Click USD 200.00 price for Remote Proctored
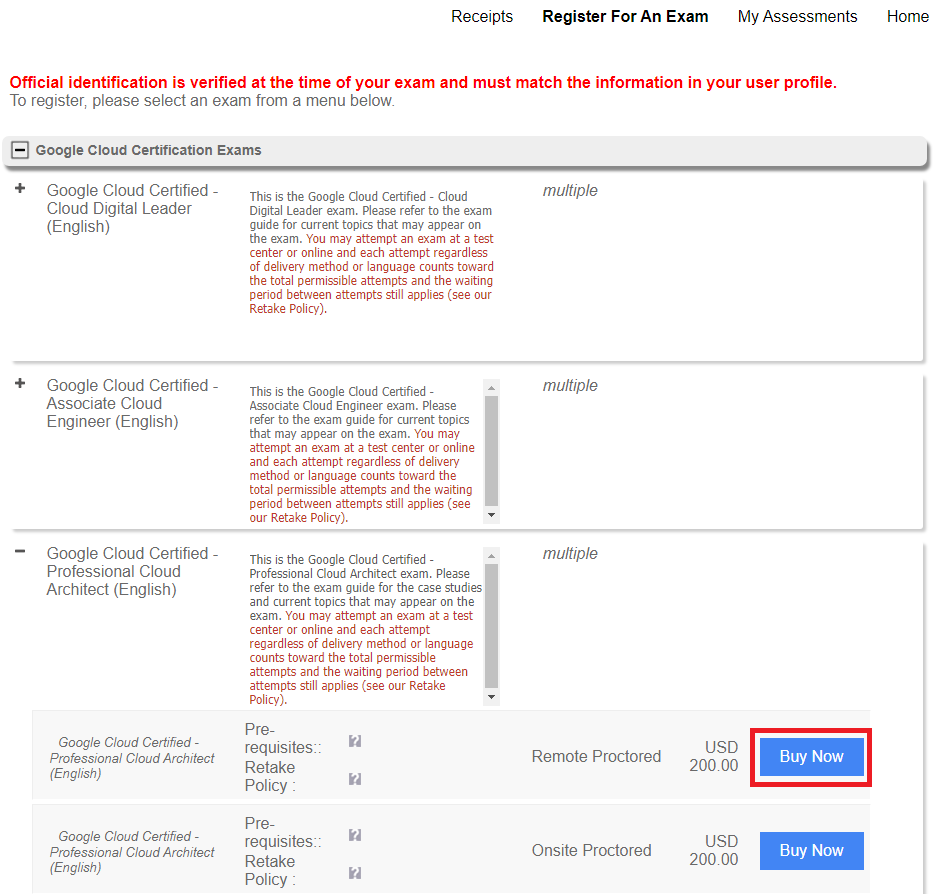 point(713,756)
